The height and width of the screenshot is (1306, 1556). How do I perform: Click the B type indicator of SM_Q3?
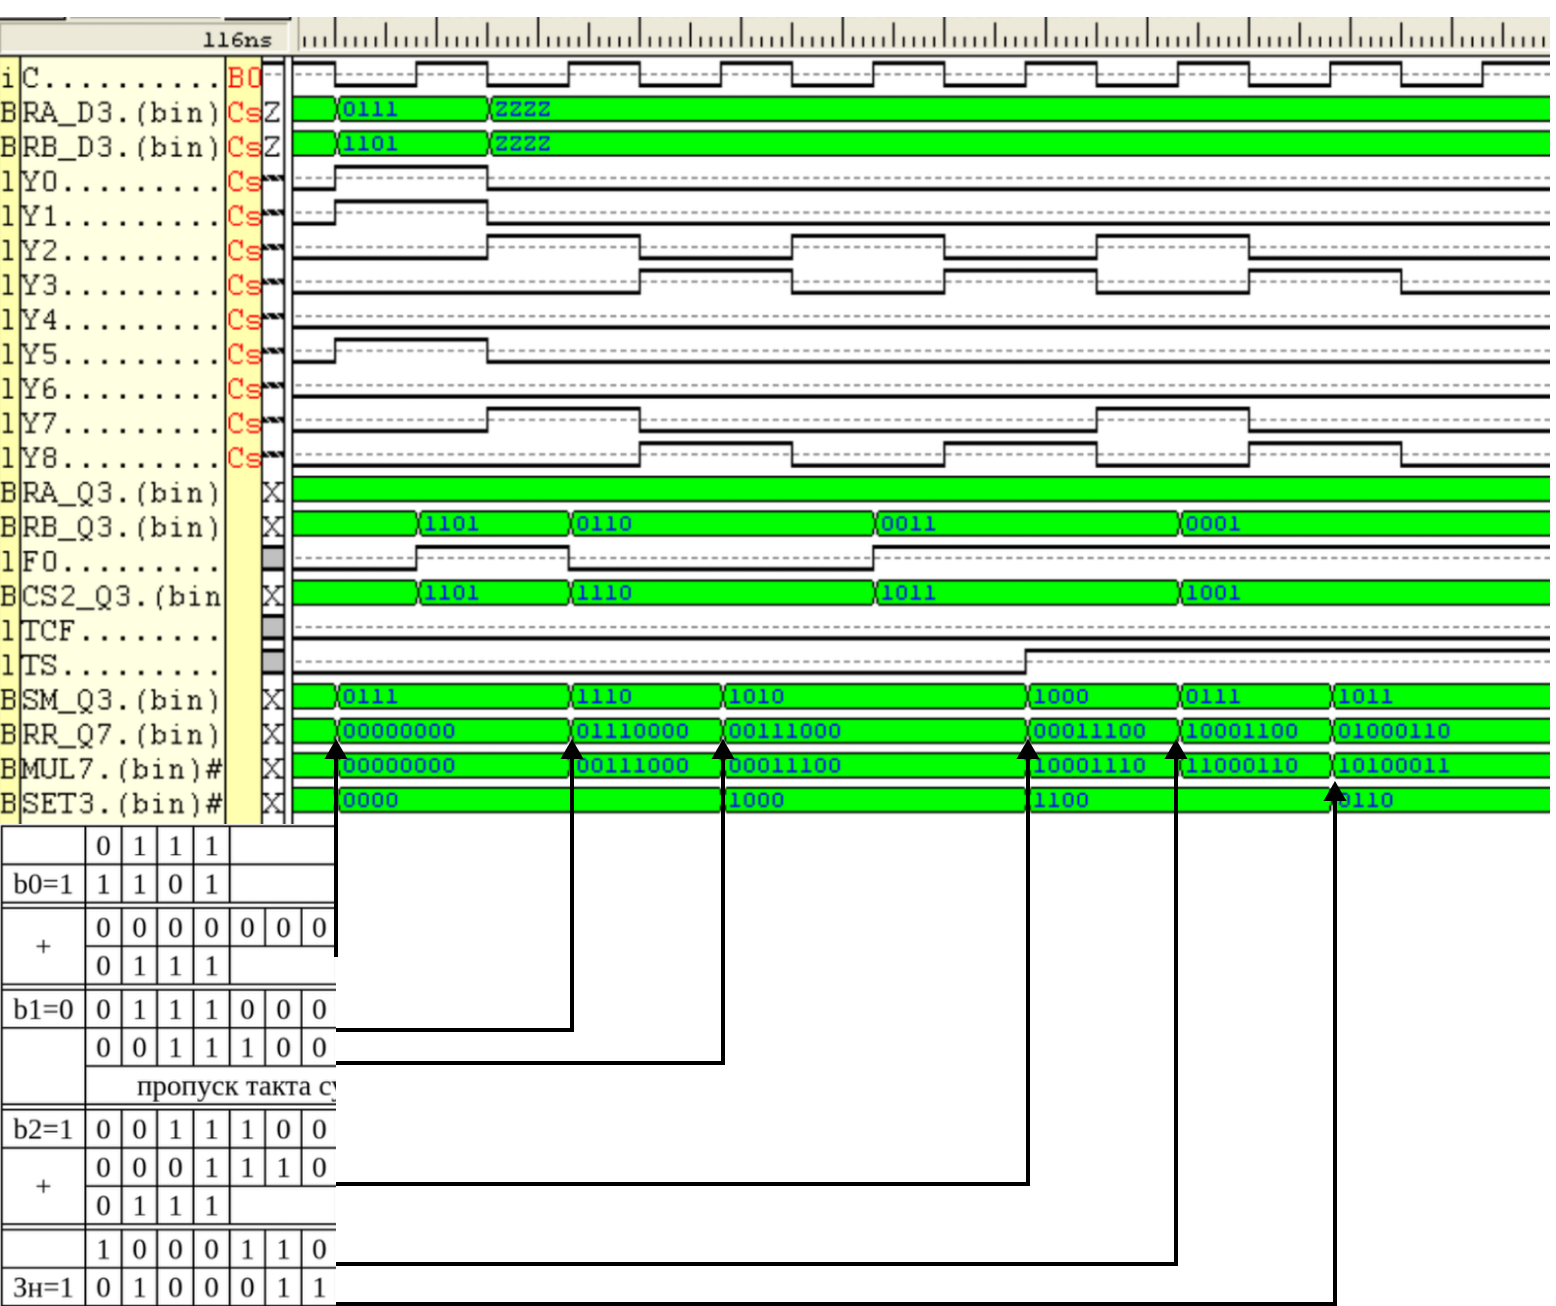pos(9,700)
